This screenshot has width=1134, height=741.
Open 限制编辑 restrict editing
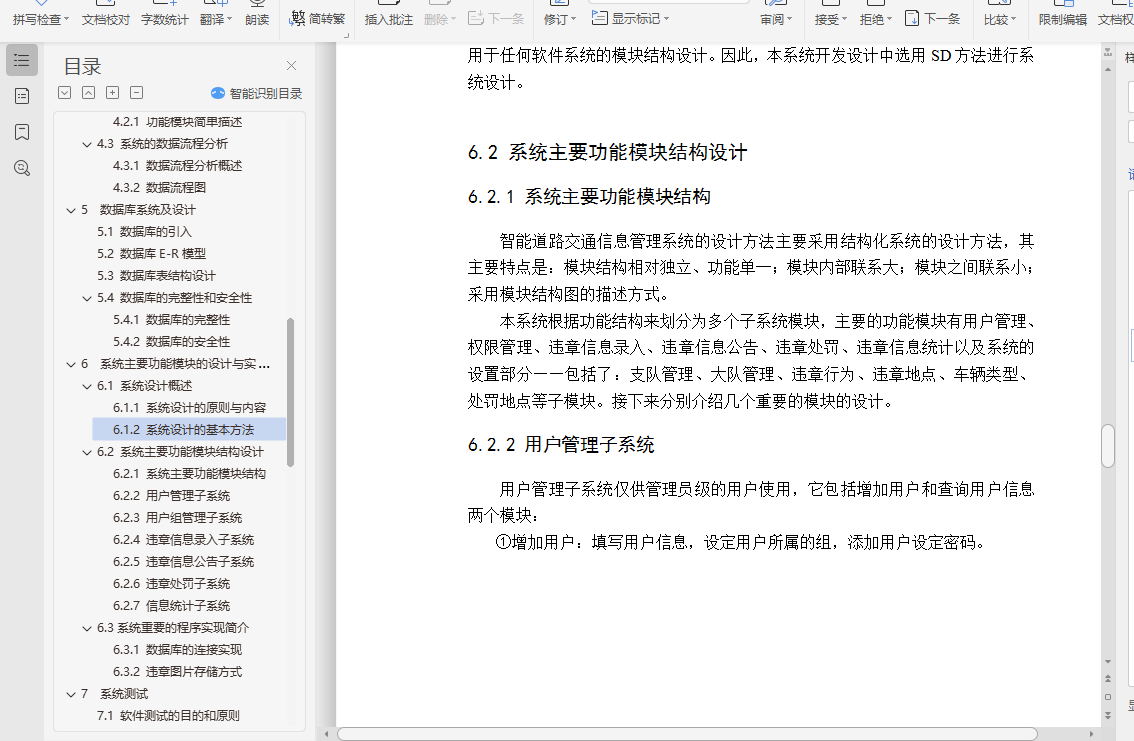pos(1062,20)
